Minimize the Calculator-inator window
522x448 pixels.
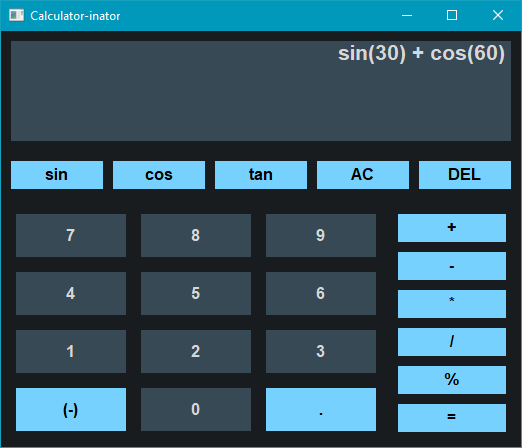[x=407, y=15]
